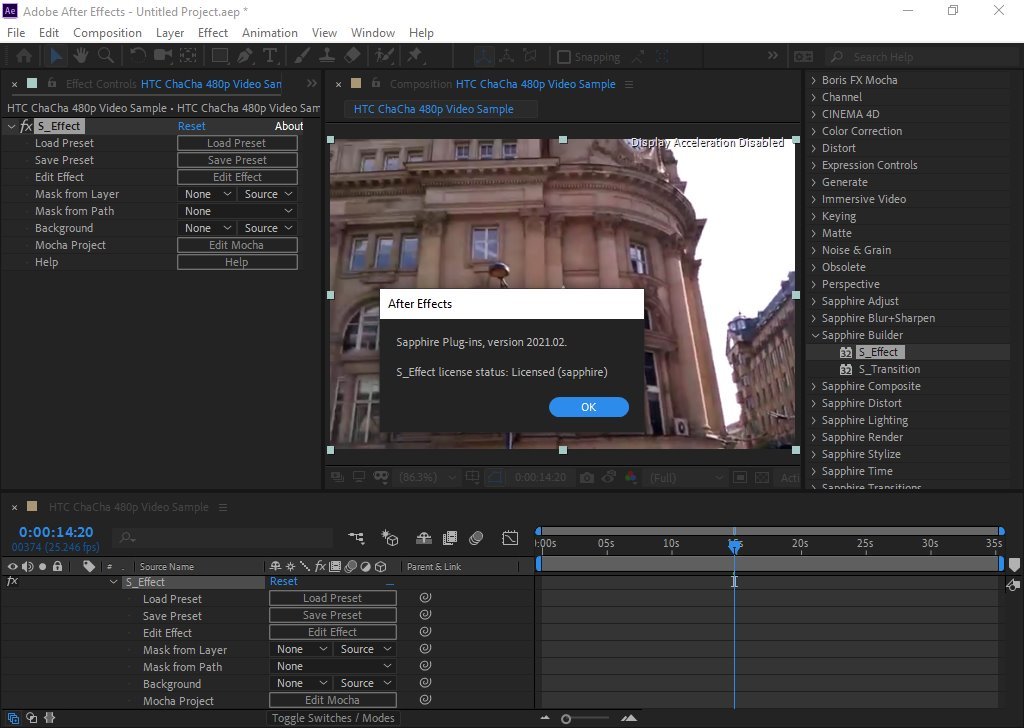Toggle the Transparency Grid button in viewer

(x=761, y=477)
